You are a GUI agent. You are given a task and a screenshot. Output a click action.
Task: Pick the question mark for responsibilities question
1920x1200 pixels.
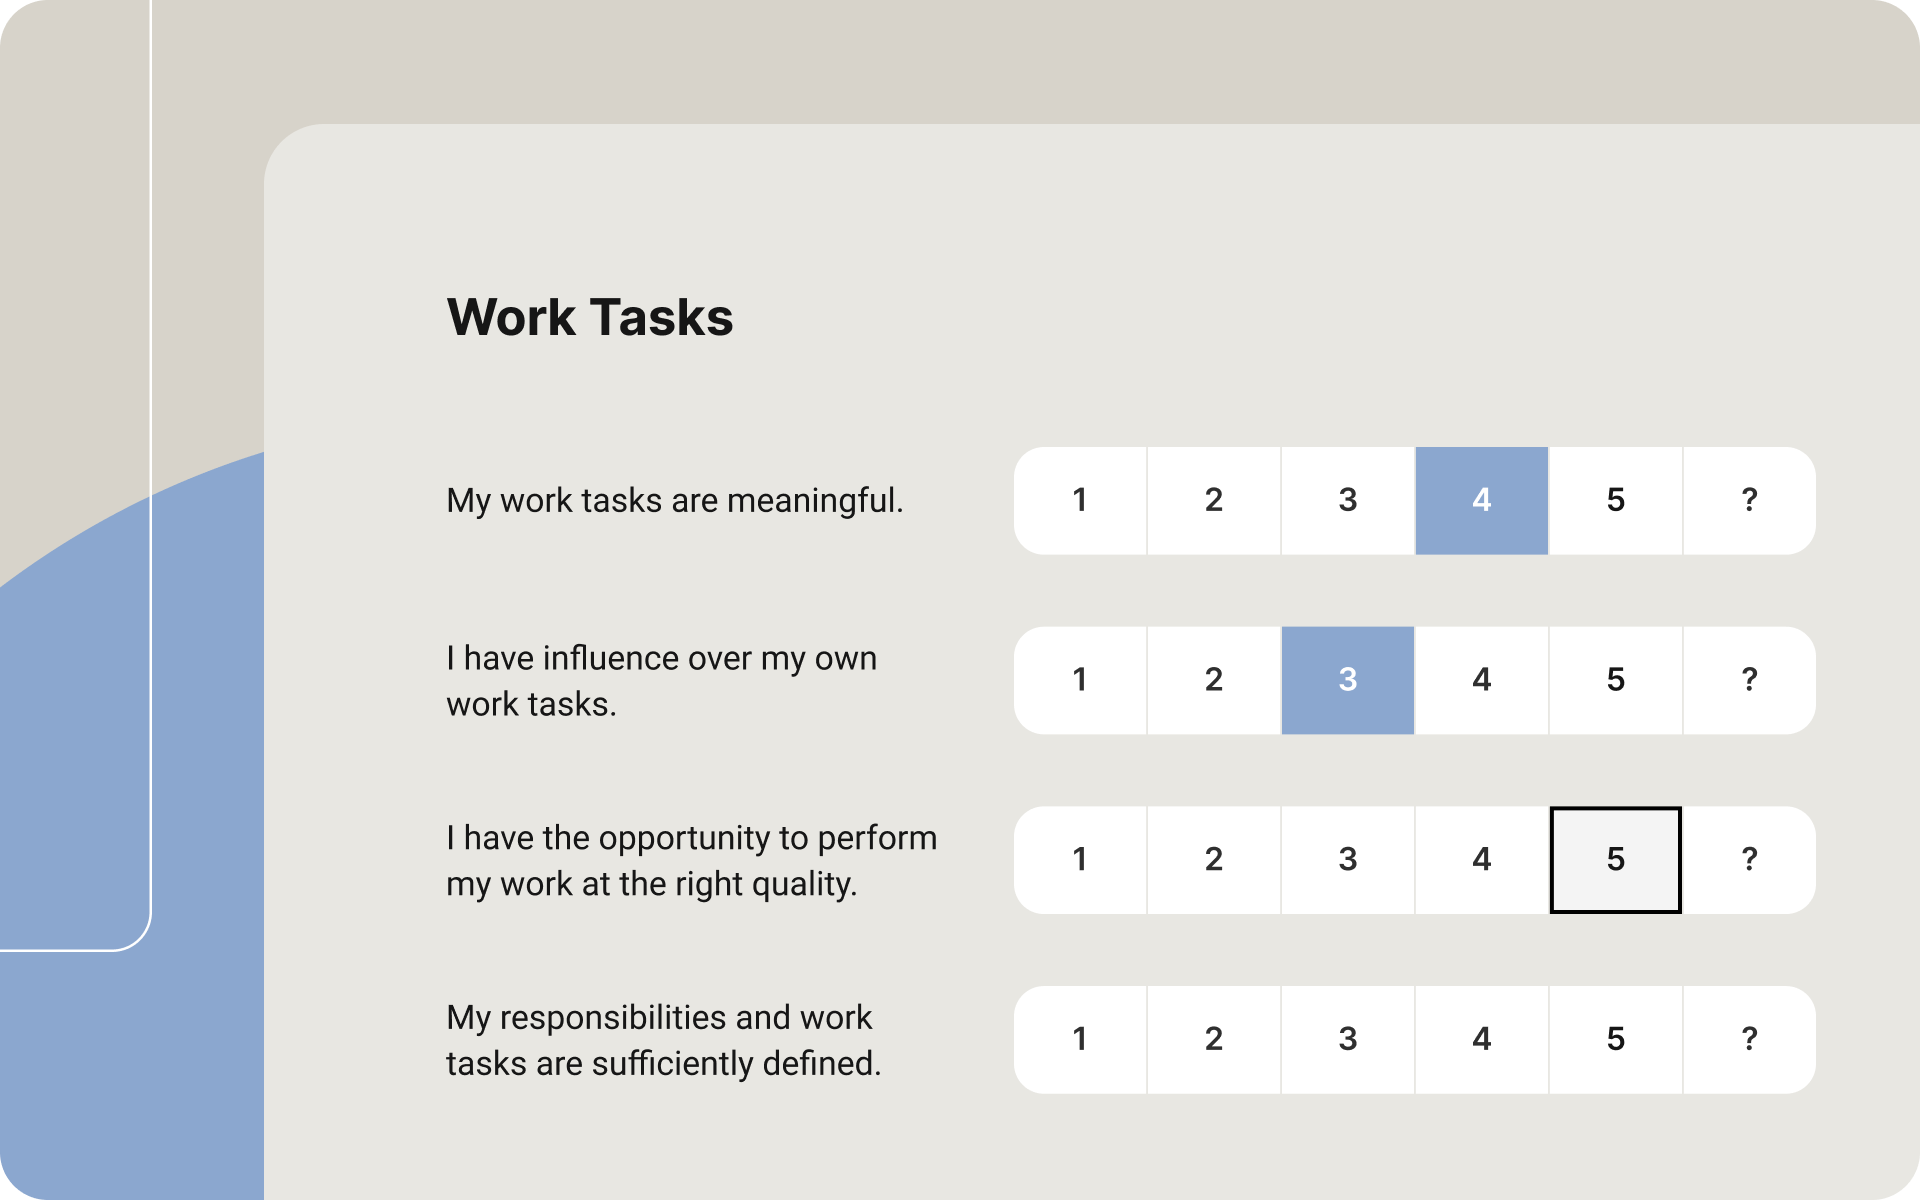pos(1749,1040)
